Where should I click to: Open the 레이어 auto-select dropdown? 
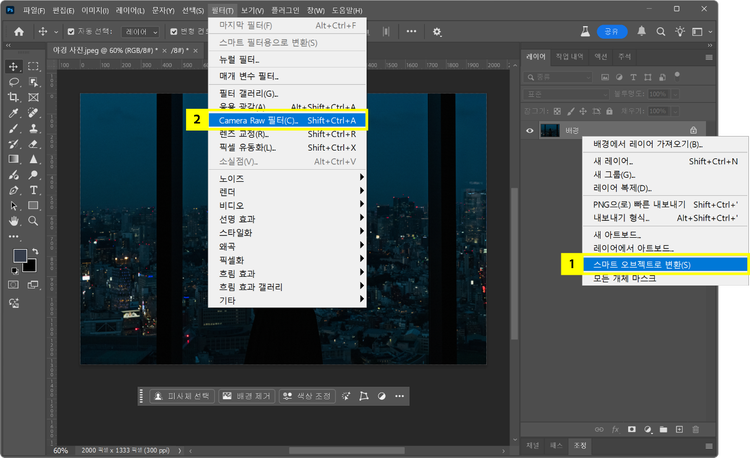(x=140, y=32)
